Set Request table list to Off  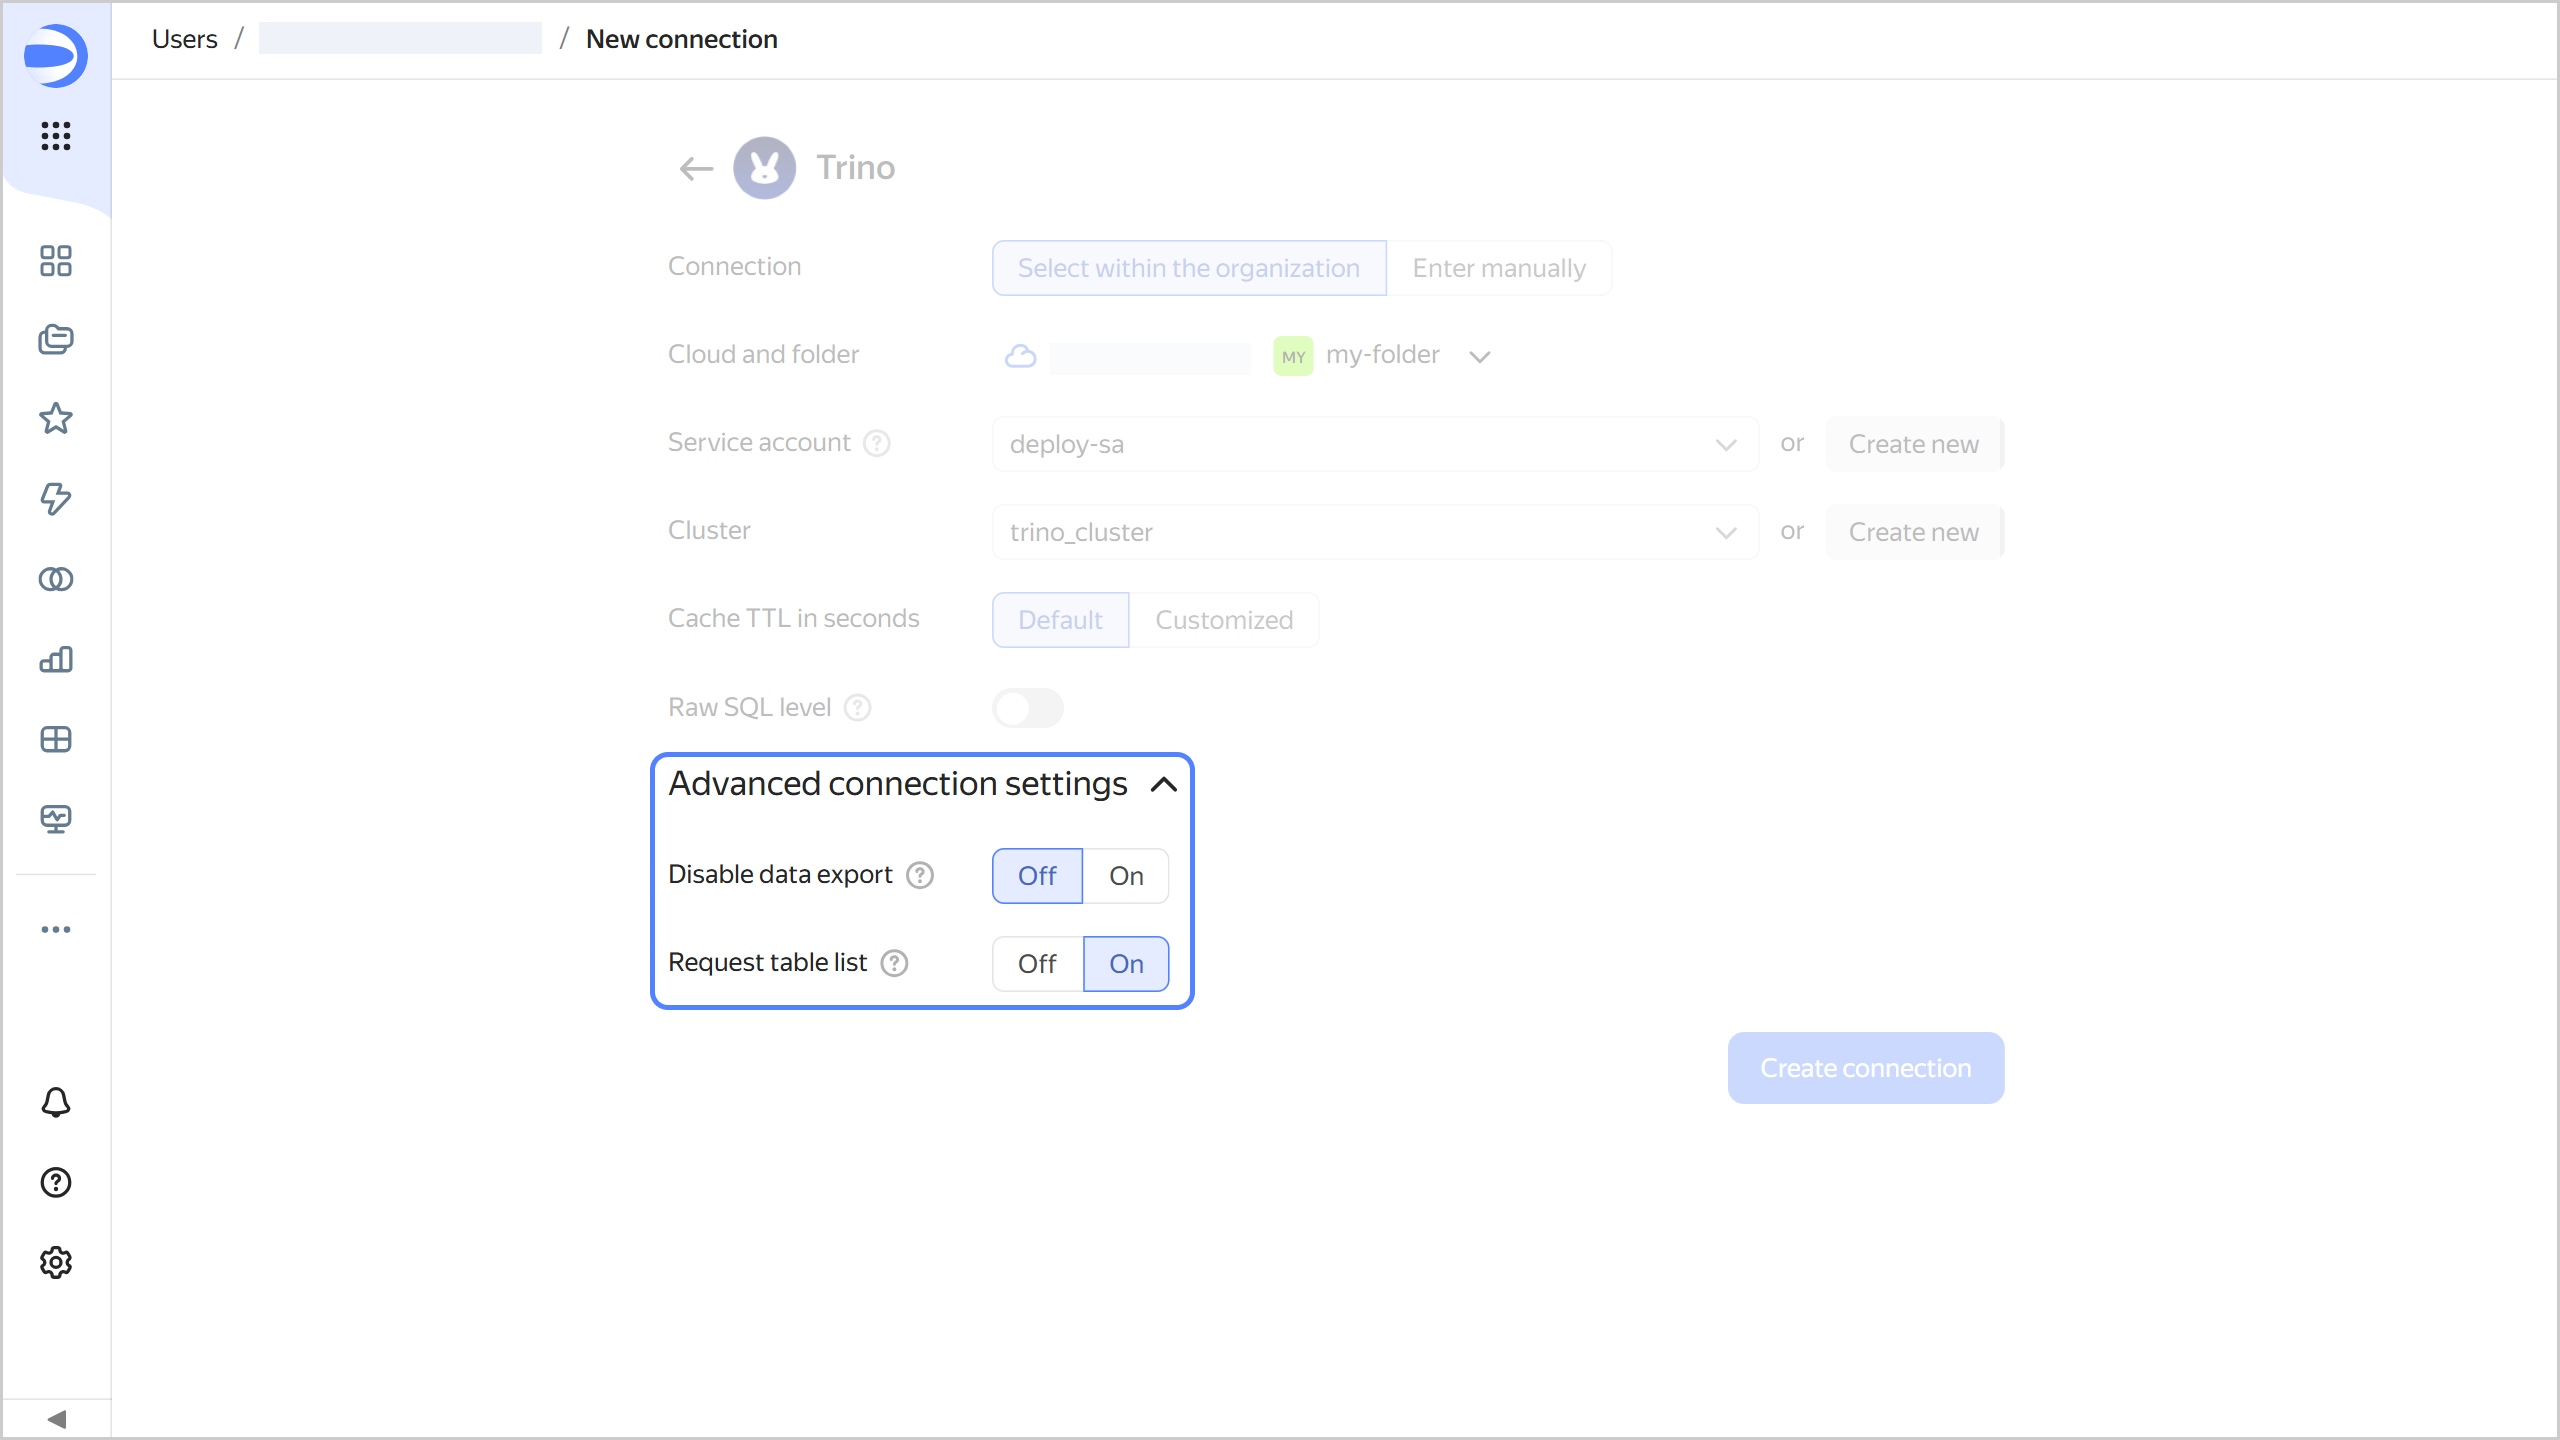(x=1037, y=964)
